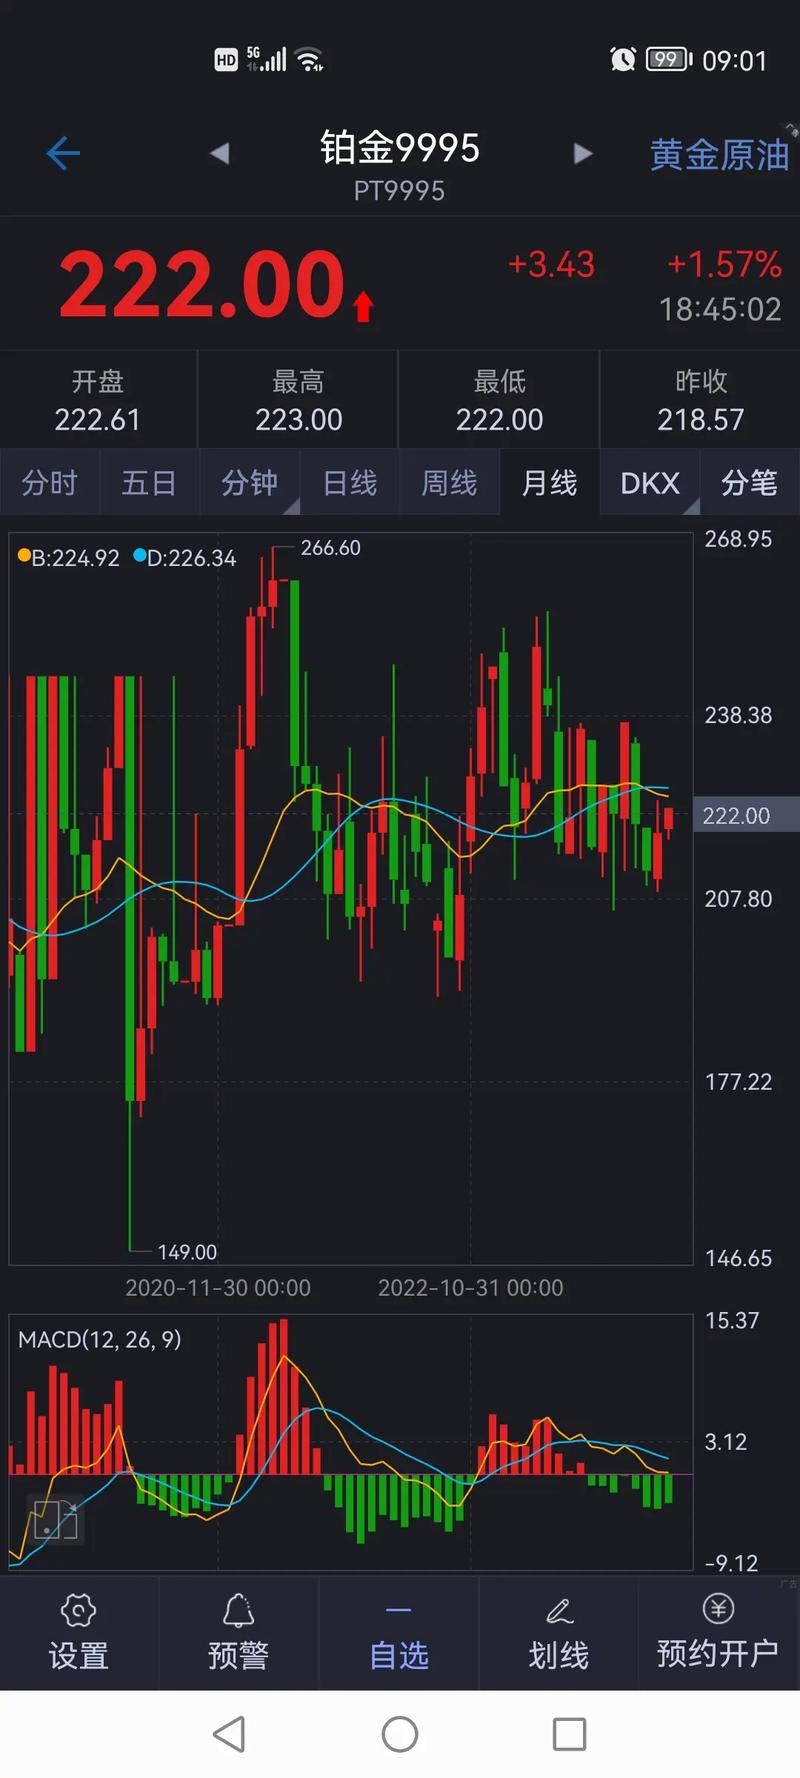800x1778 pixels.
Task: Open the 黄金原油 link
Action: click(x=719, y=155)
